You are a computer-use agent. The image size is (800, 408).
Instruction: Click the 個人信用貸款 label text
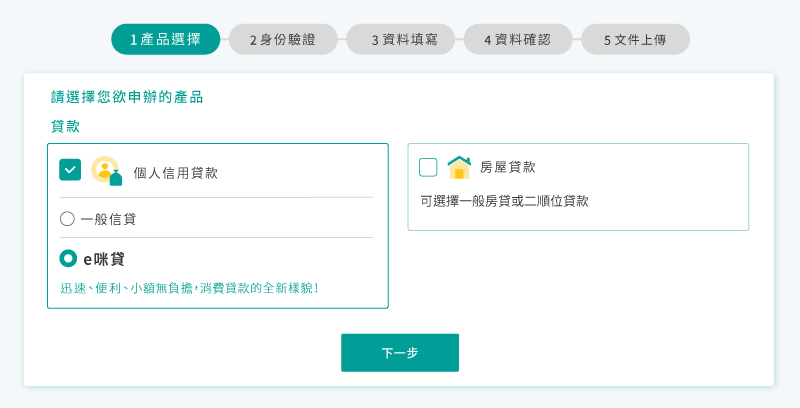(x=176, y=173)
